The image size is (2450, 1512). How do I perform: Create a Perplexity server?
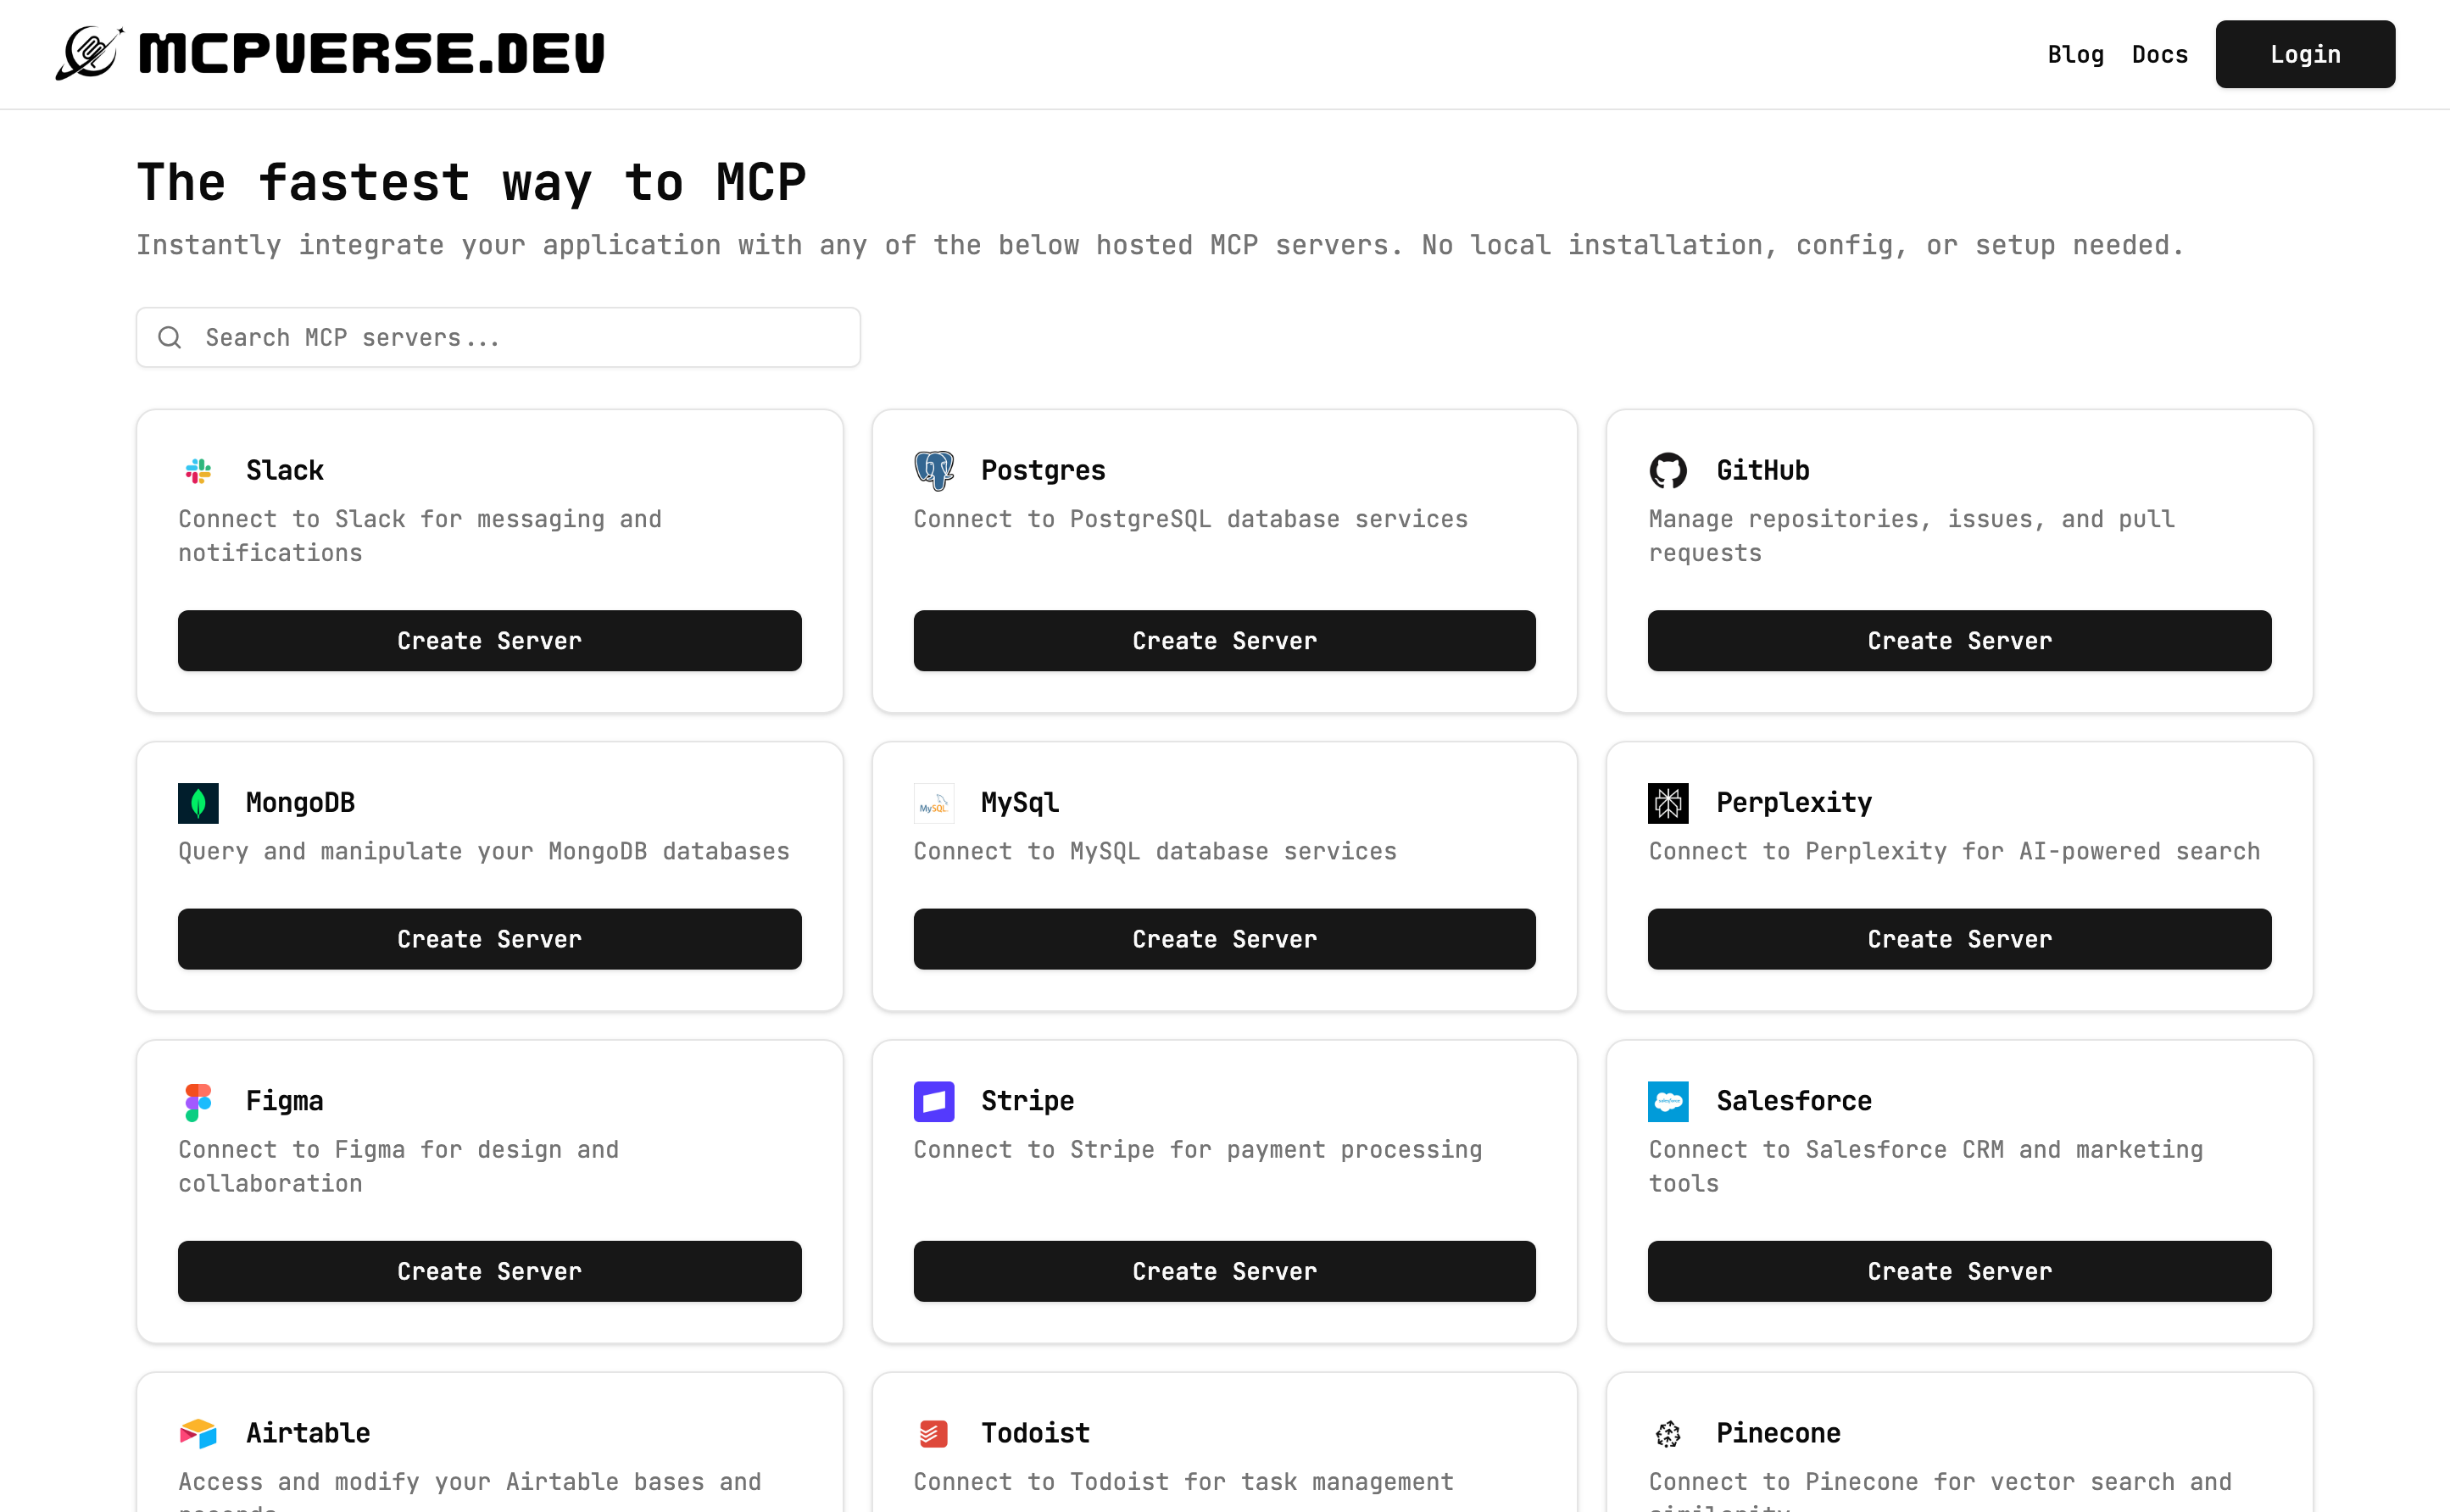[x=1959, y=939]
